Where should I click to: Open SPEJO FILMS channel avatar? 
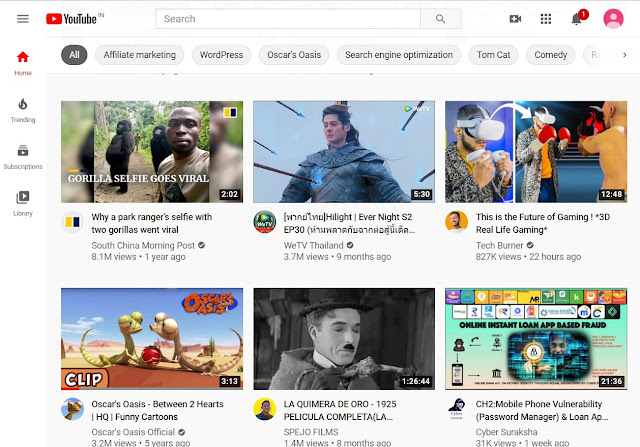(264, 409)
